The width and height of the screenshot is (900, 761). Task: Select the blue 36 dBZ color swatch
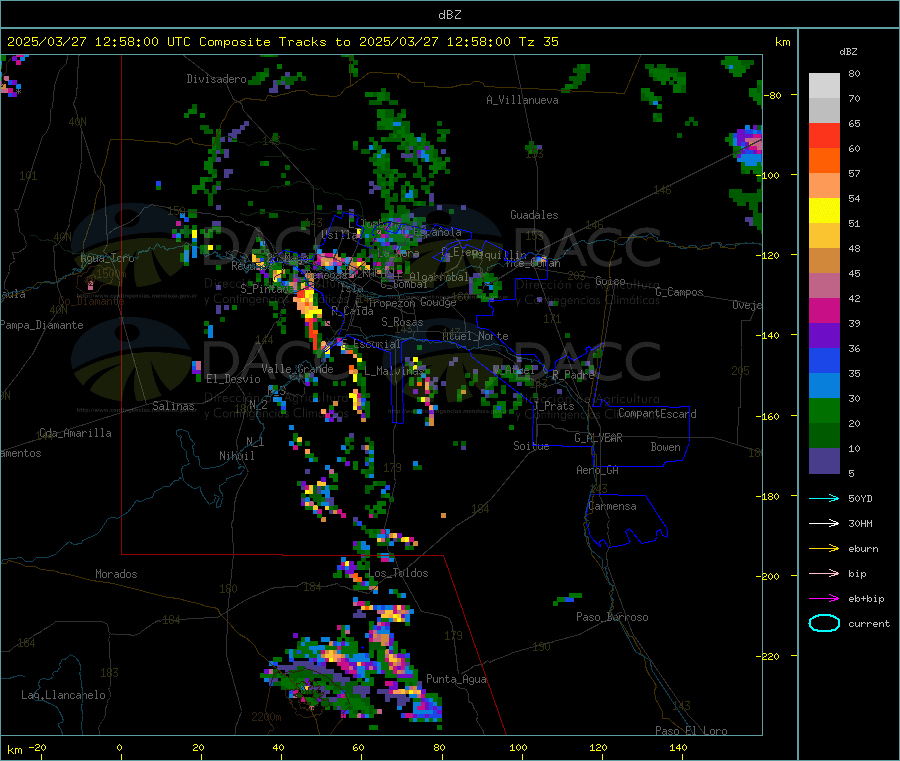click(x=824, y=360)
